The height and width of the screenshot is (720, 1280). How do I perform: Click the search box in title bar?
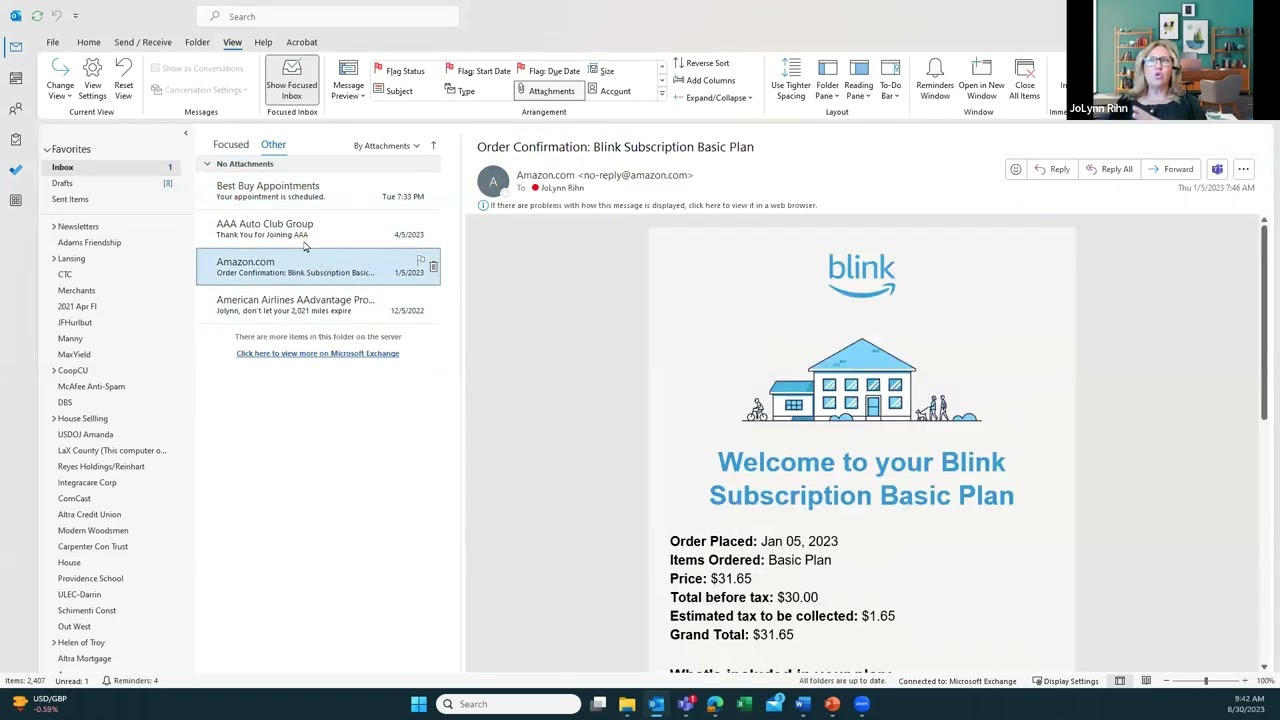coord(328,16)
